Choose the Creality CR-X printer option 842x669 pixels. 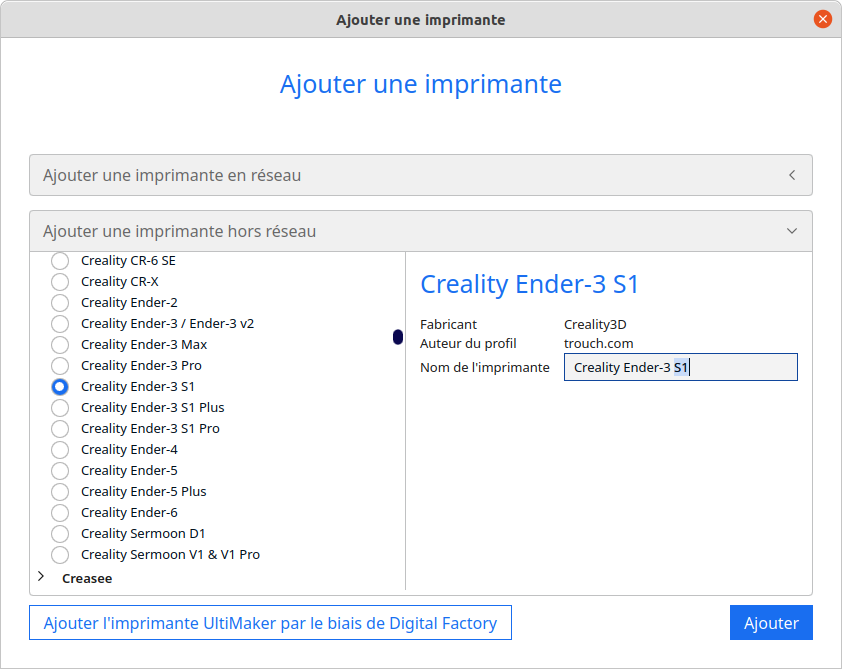pyautogui.click(x=60, y=282)
